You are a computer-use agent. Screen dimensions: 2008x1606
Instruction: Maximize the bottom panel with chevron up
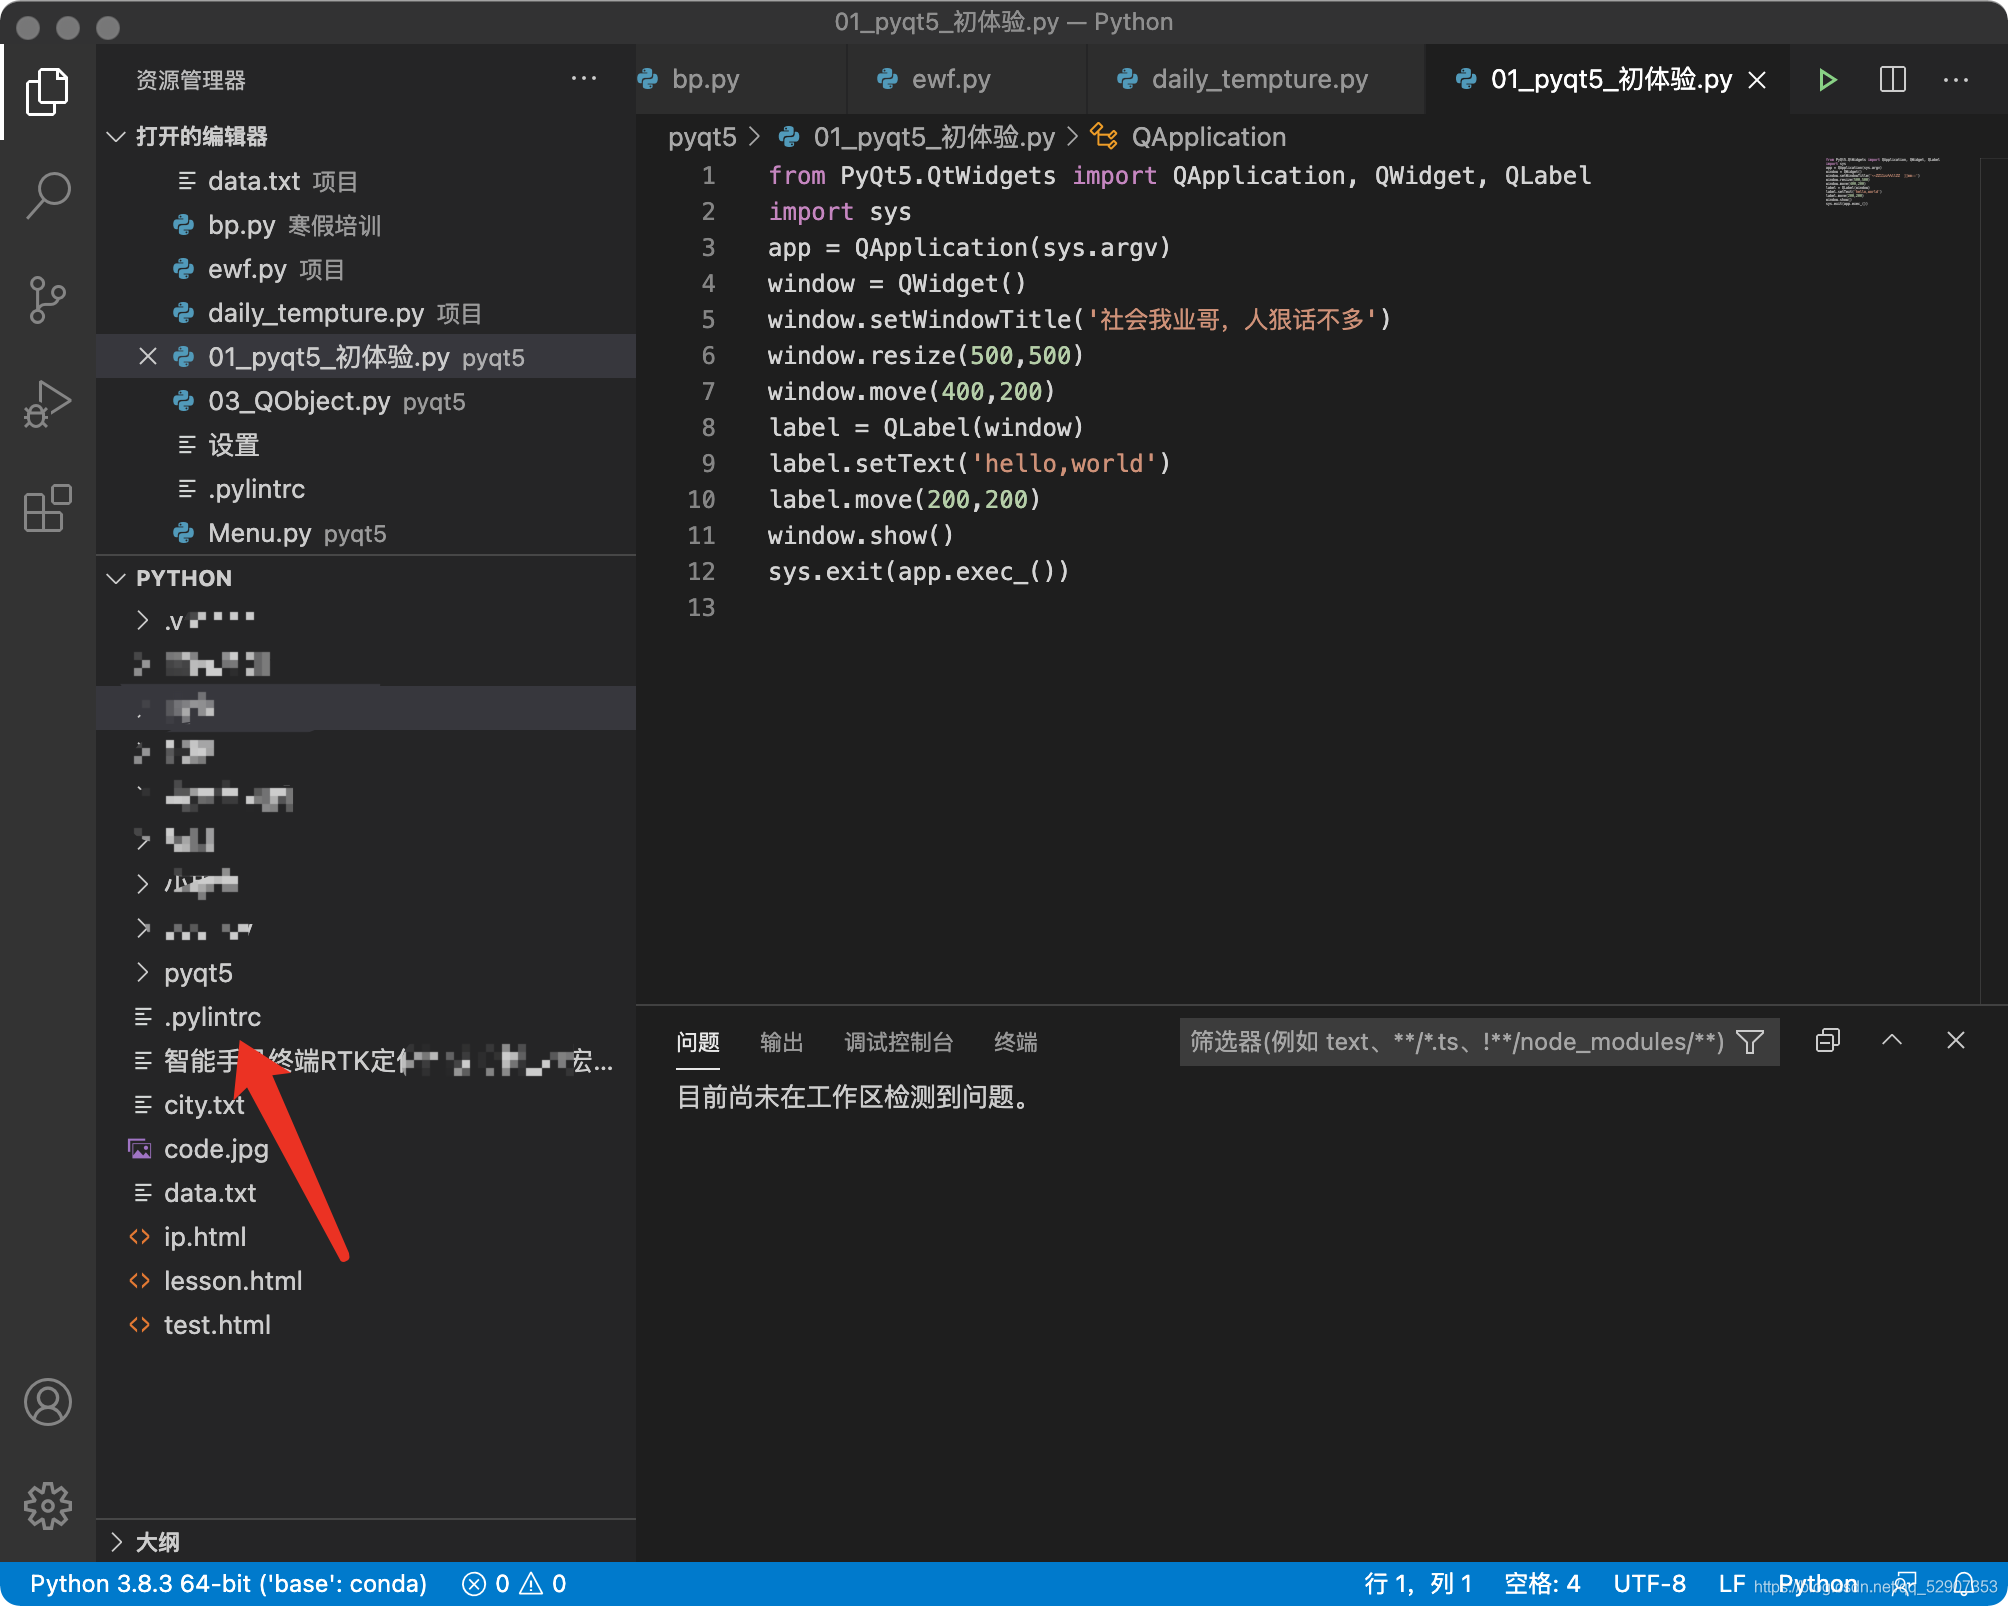click(x=1891, y=1041)
